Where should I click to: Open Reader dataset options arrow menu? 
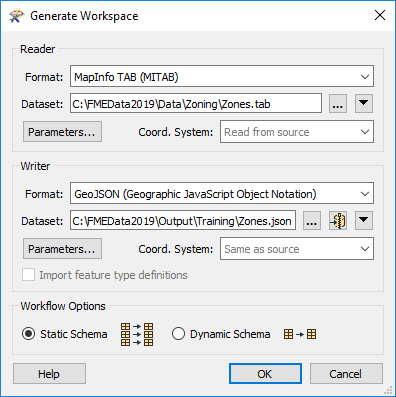click(364, 104)
